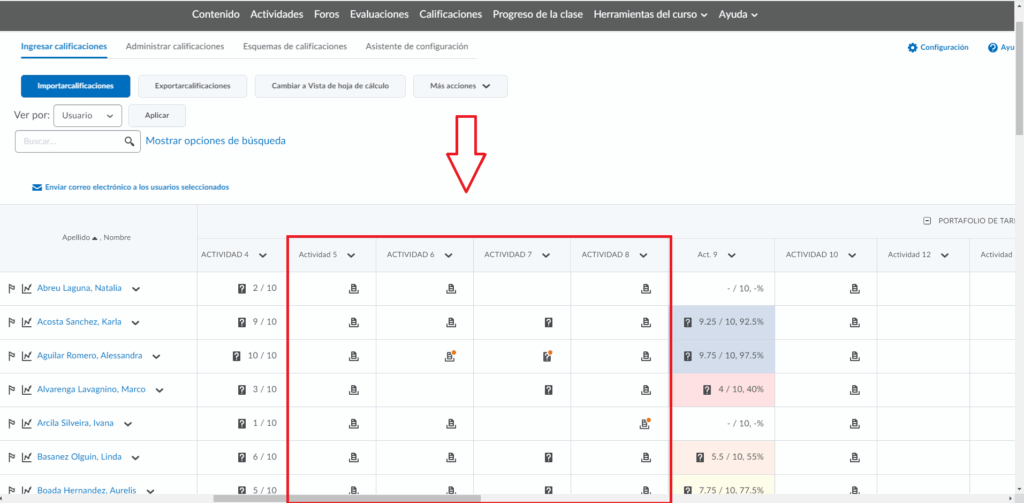Click the flag icon beside Abreu Laguna, Natalia
This screenshot has height=503, width=1024.
(12, 289)
